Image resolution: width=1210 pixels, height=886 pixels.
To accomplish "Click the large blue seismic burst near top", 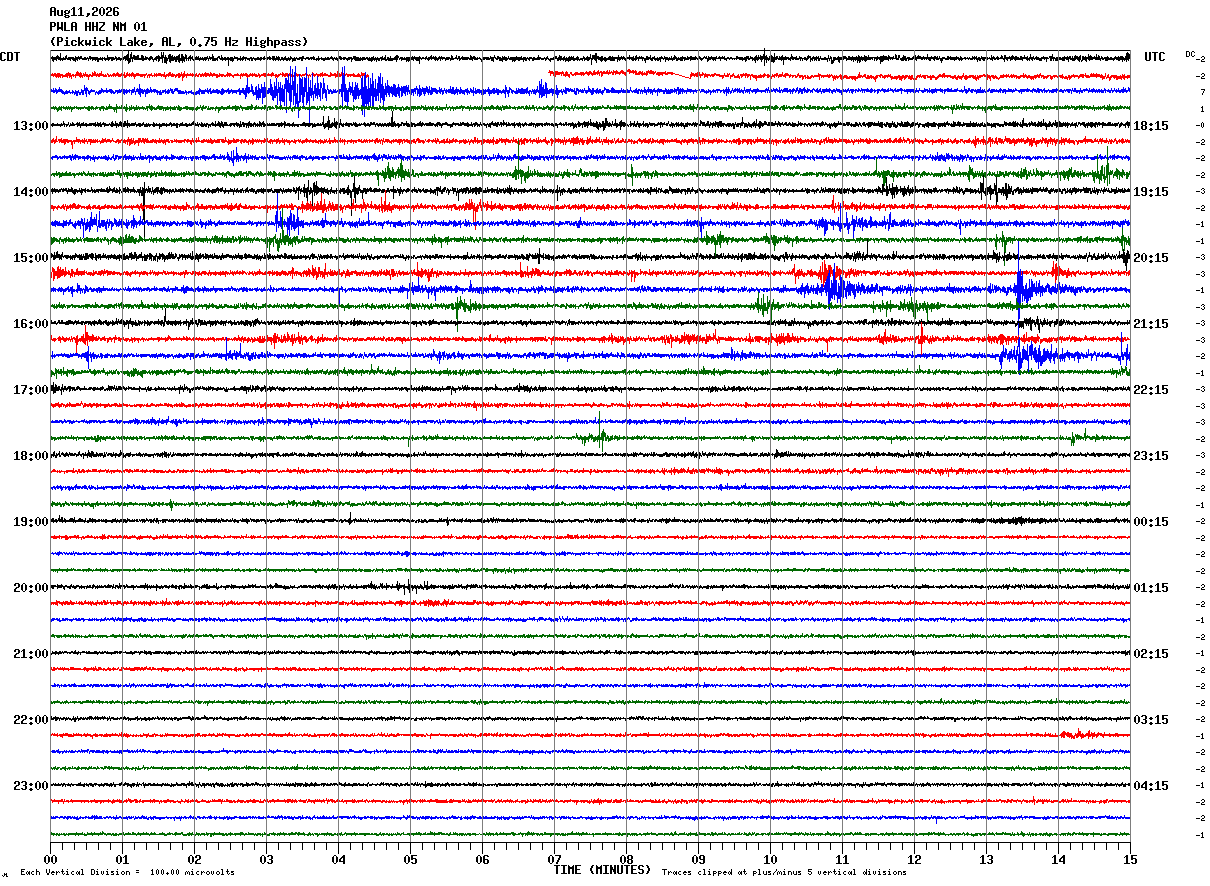I will point(330,90).
